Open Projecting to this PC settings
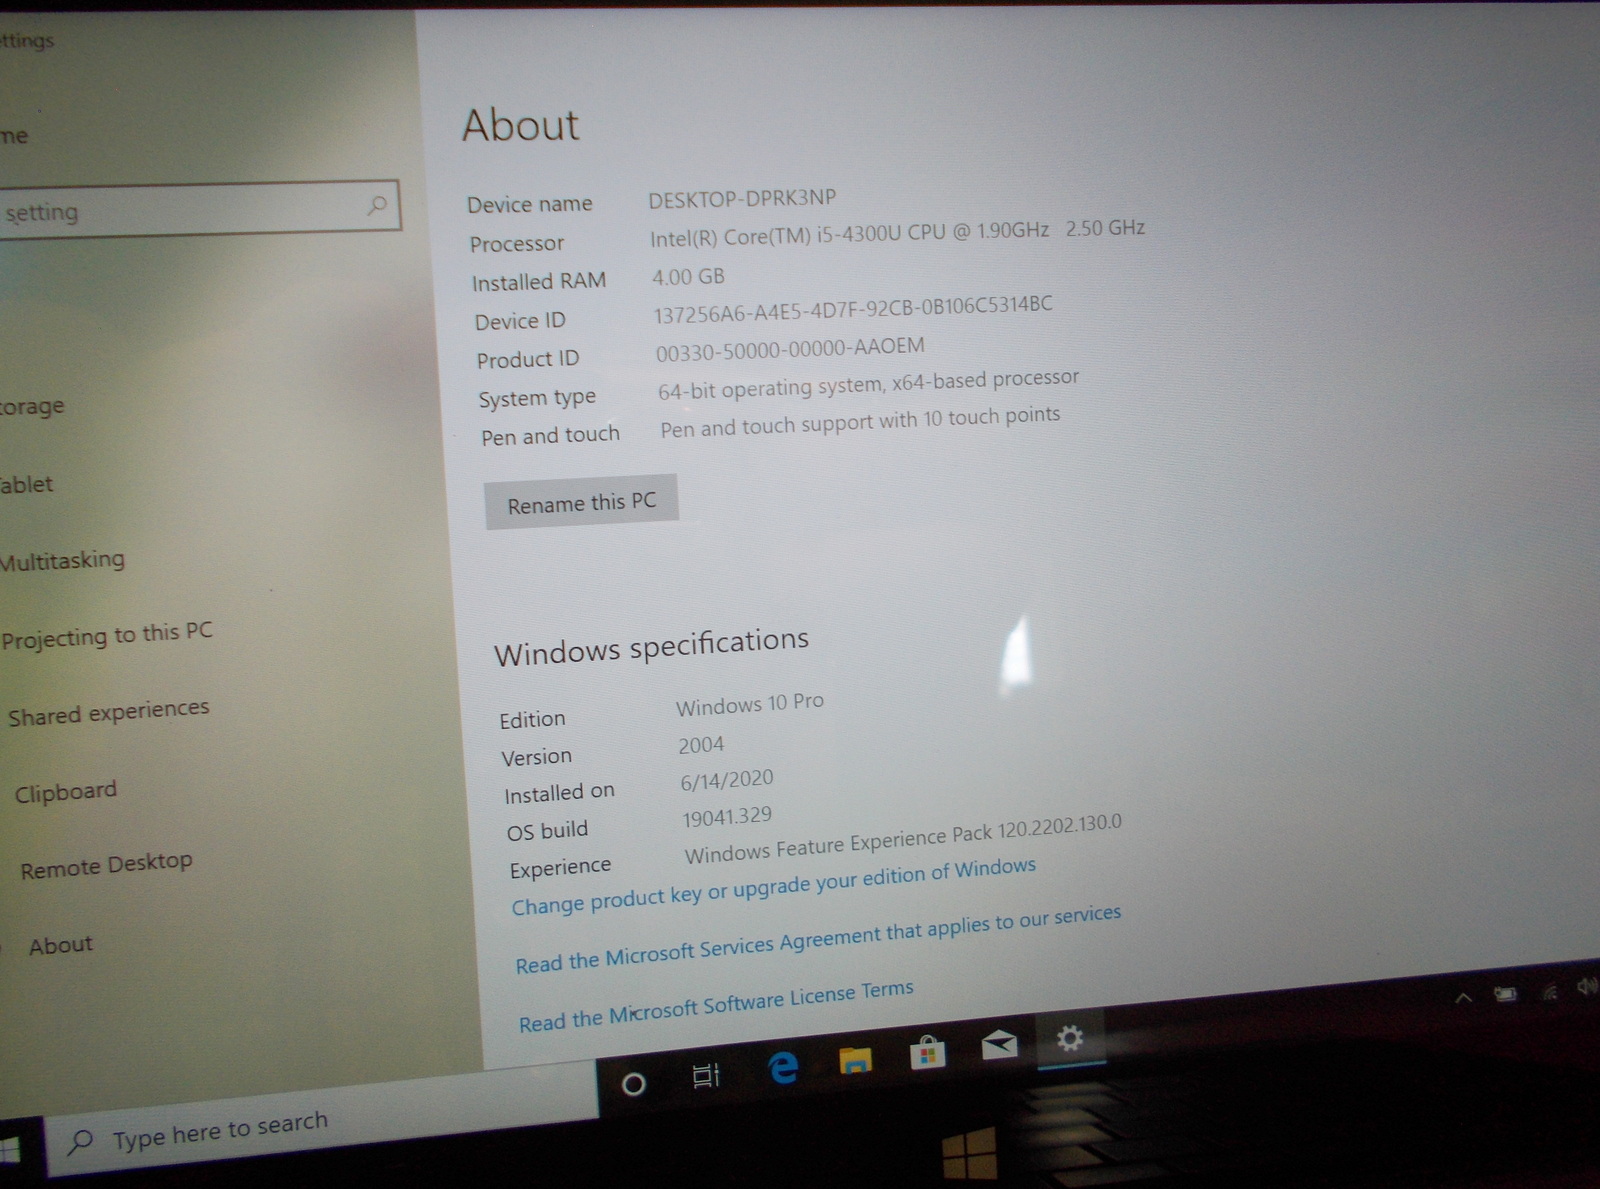This screenshot has height=1189, width=1600. [108, 635]
